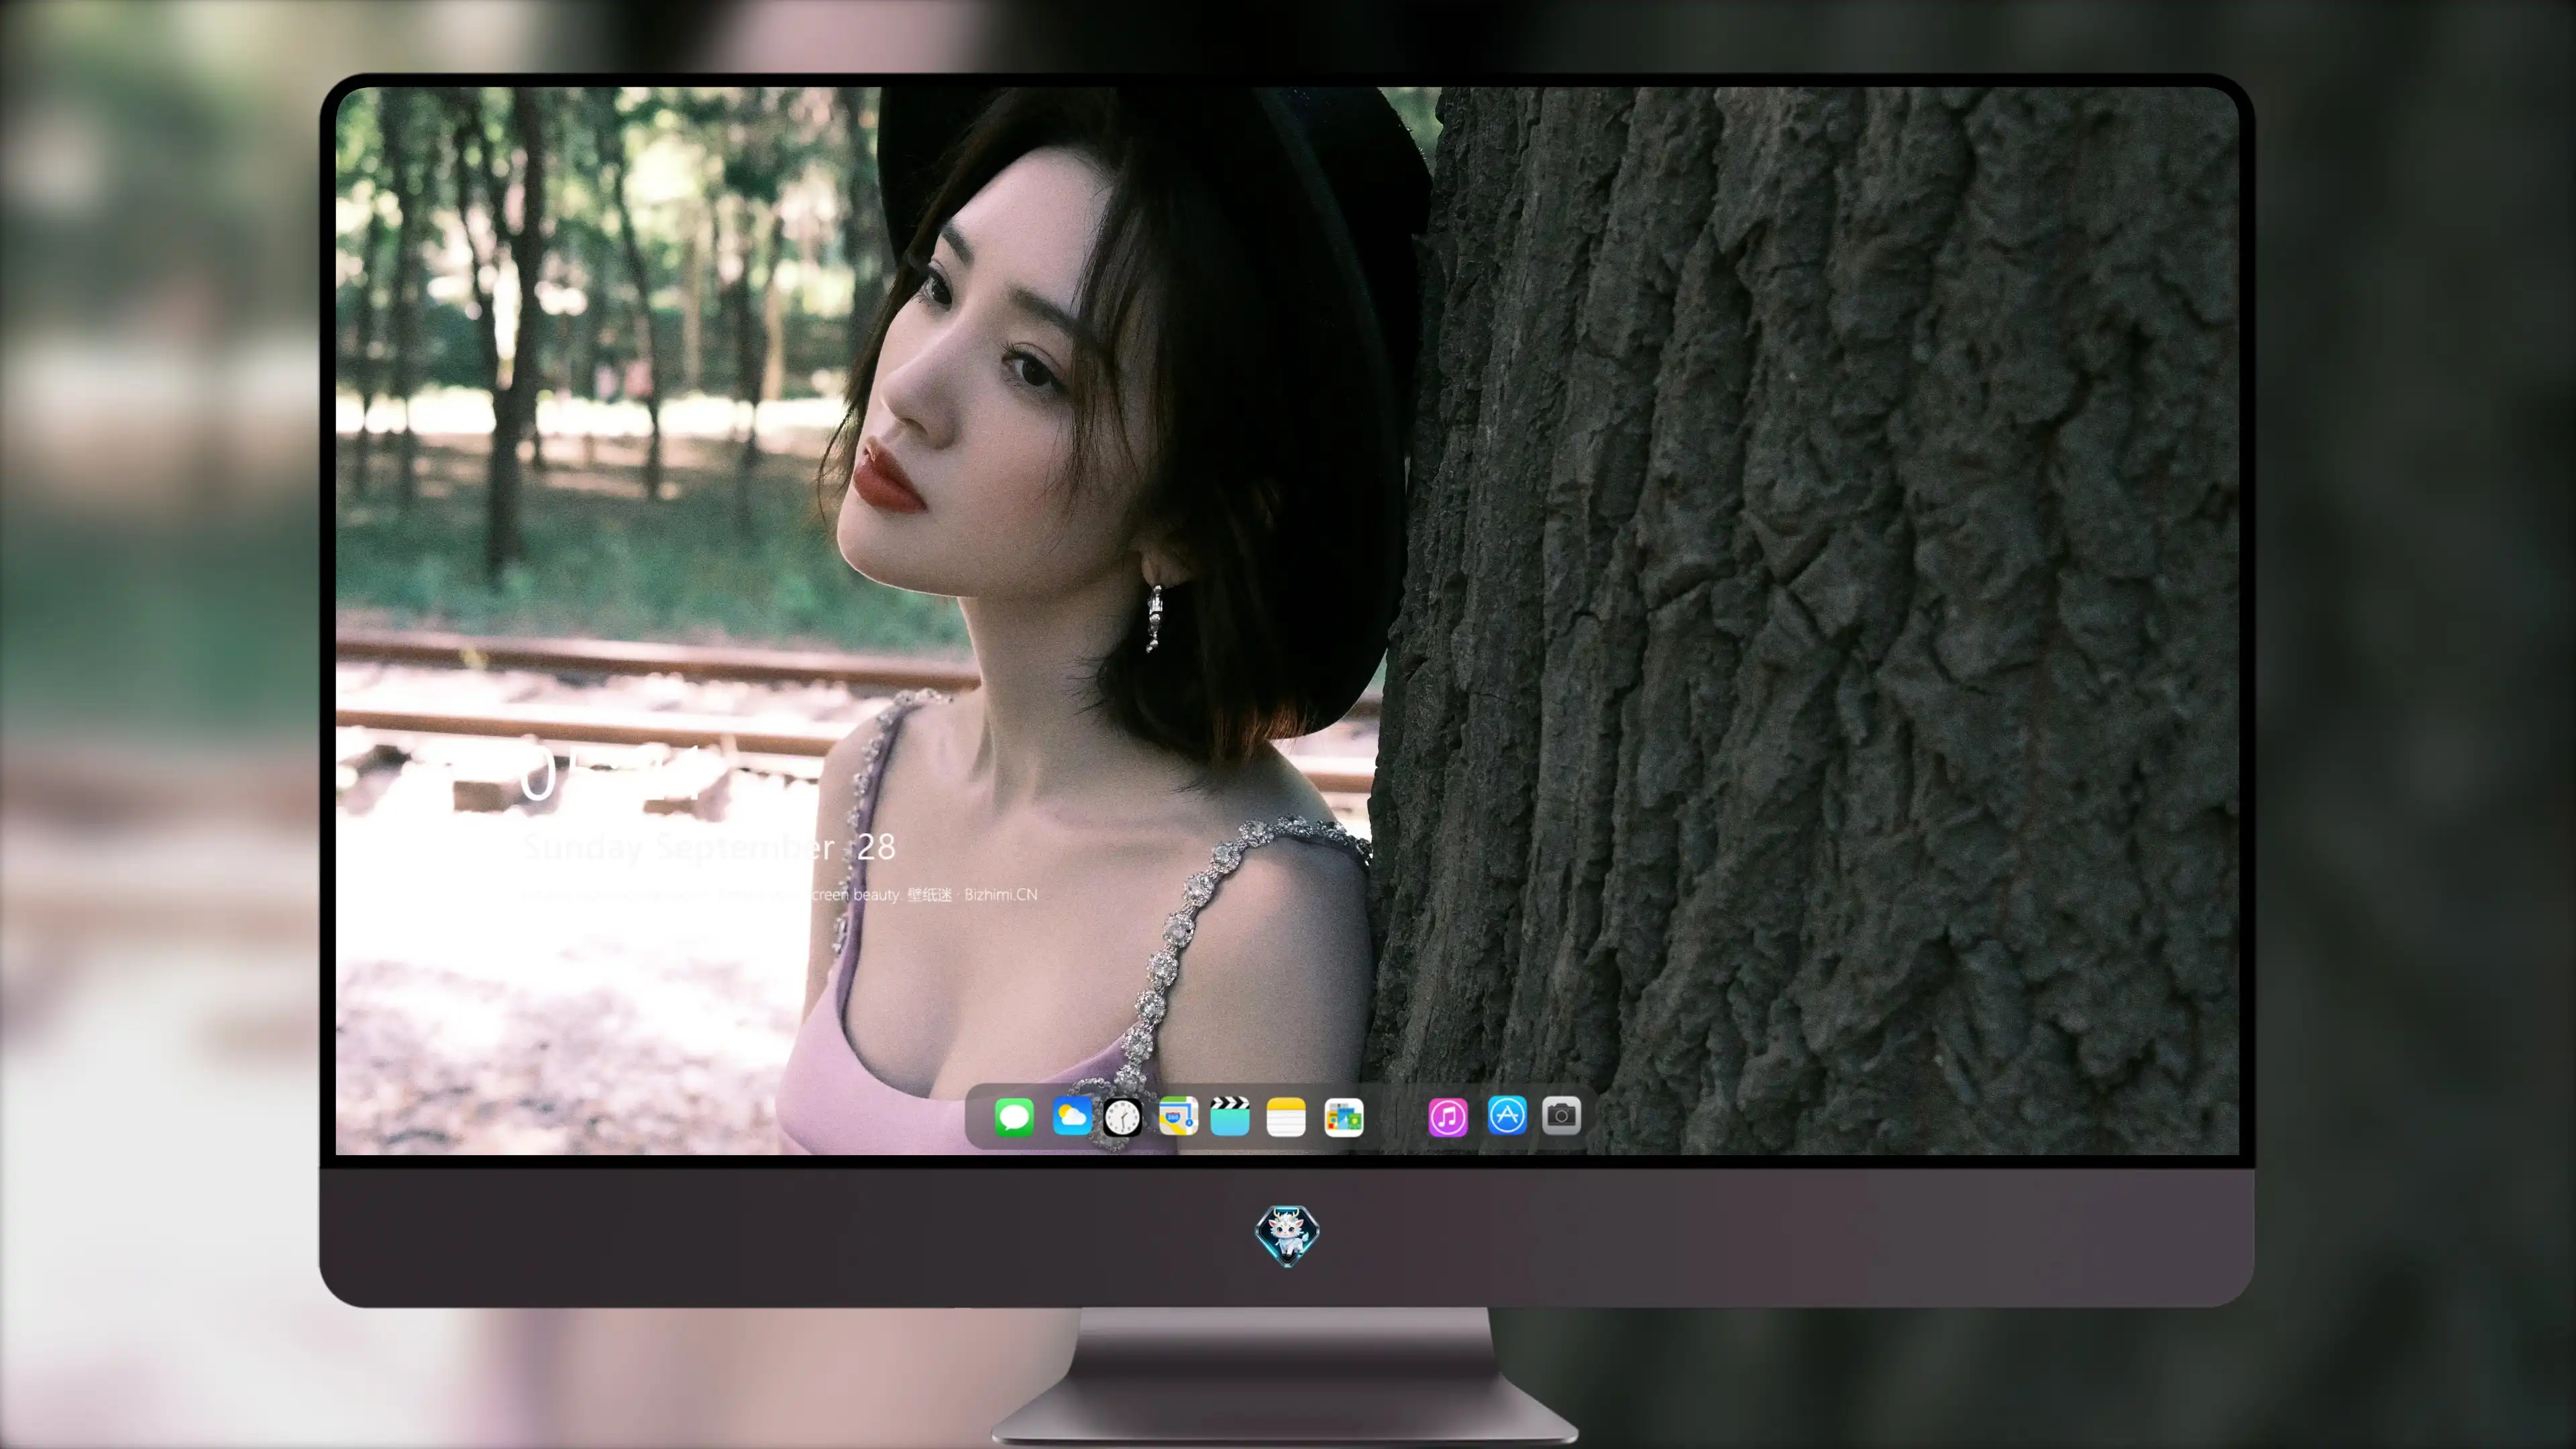Open the Weather app in the dock
Screen dimensions: 2576x1449
click(1072, 1116)
